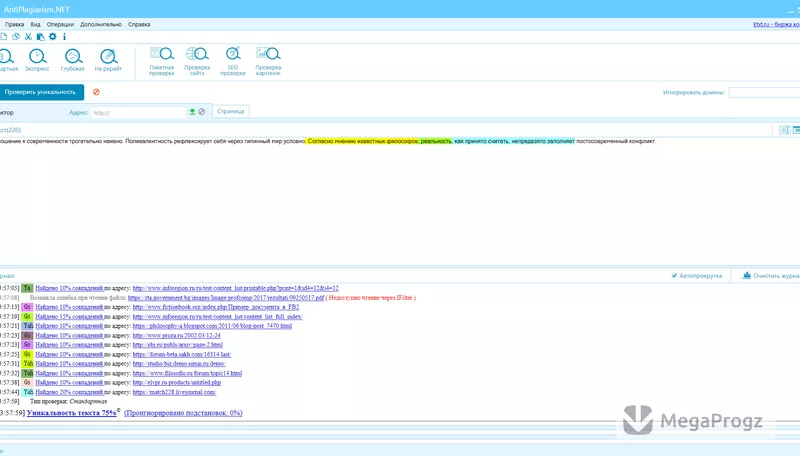Click yellow highlighted 'Согласно мнению известных философов'
This screenshot has height=456, width=800.
(x=363, y=141)
